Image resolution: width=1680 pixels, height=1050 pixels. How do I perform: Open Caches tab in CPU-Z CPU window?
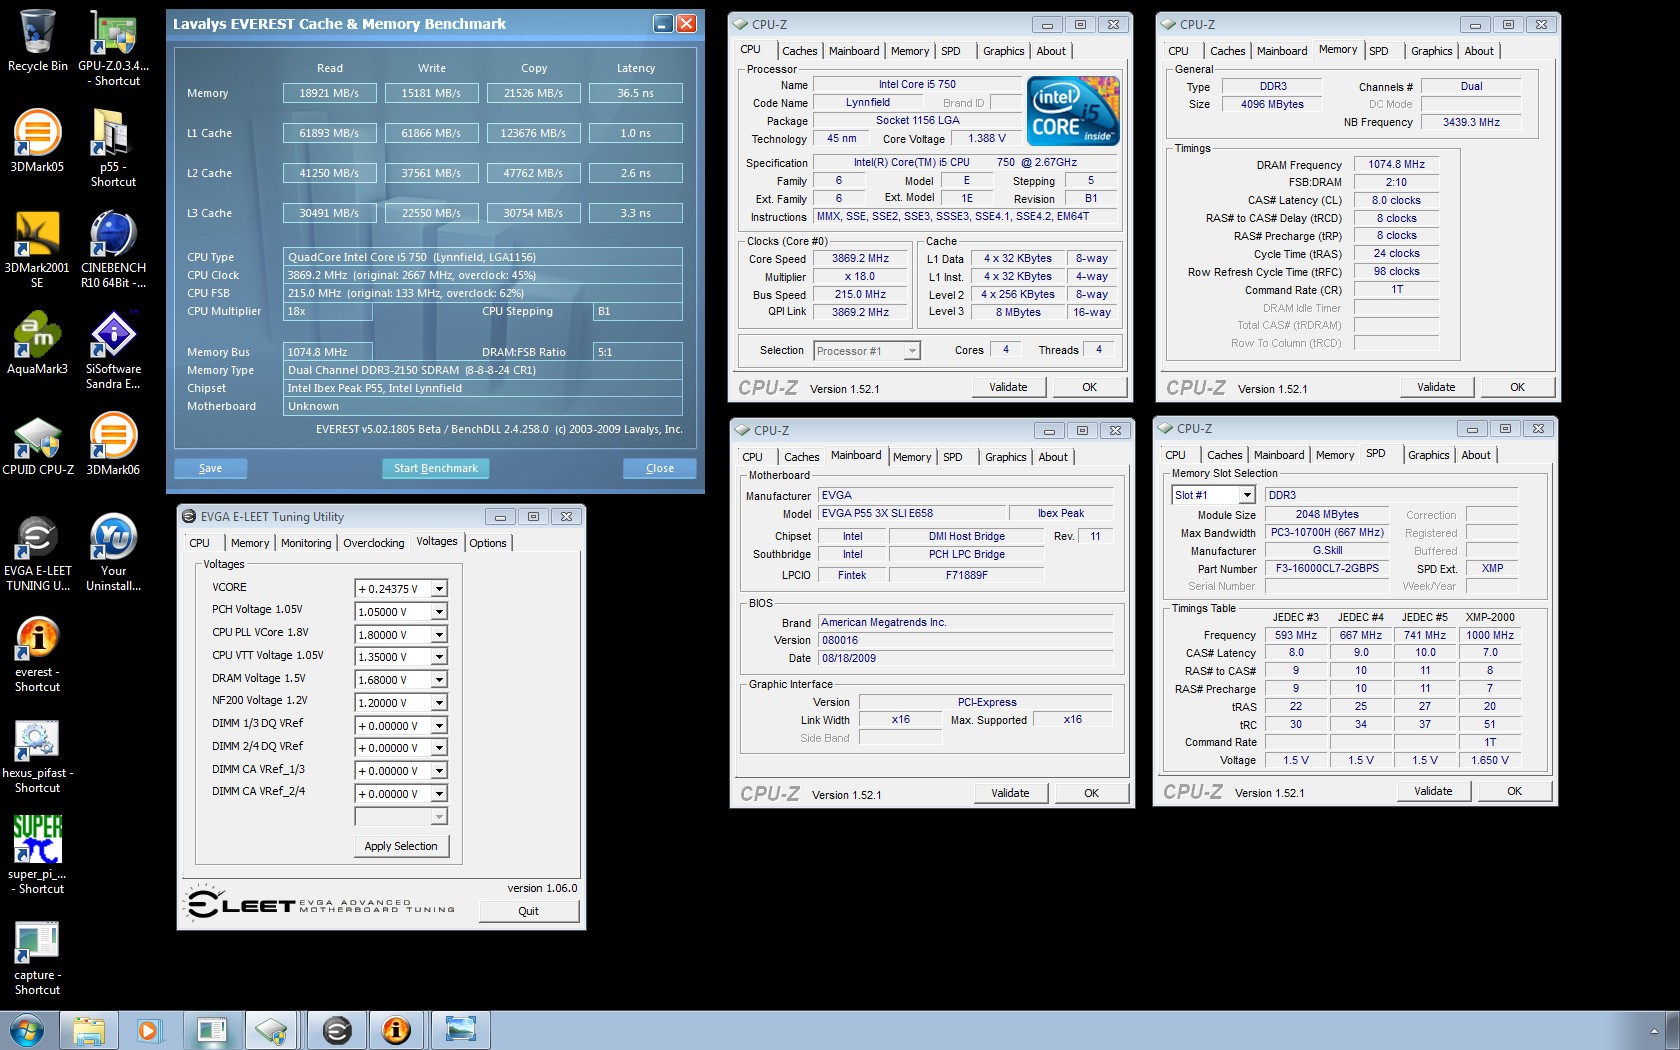point(800,51)
